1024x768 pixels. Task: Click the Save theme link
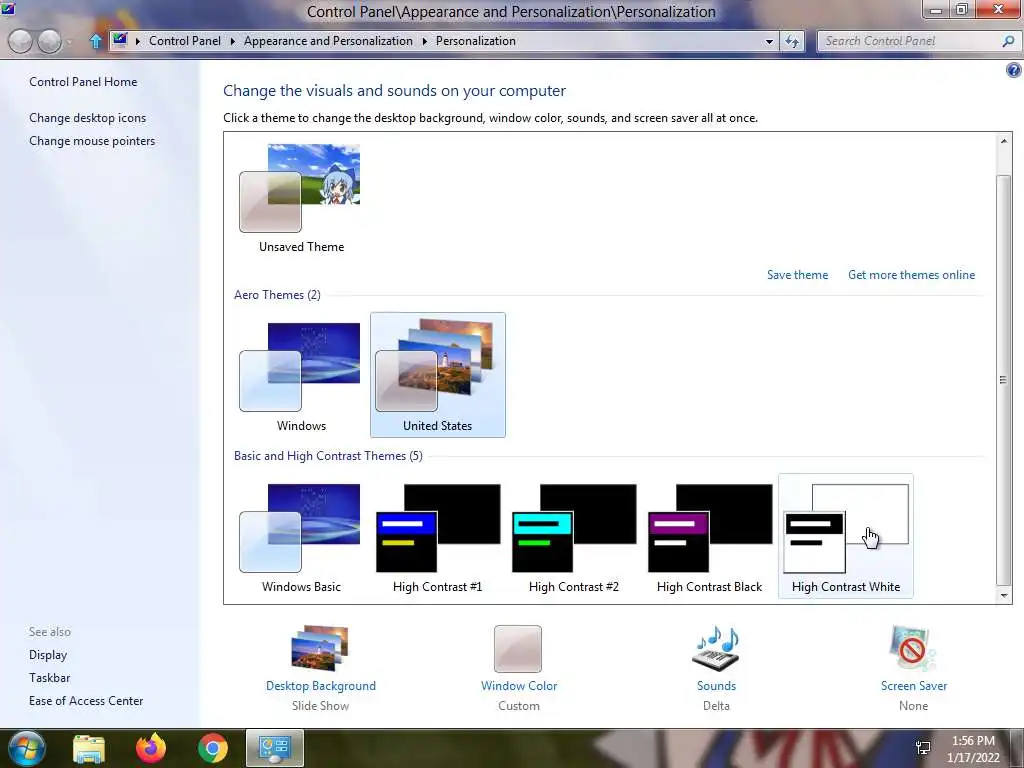tap(797, 275)
